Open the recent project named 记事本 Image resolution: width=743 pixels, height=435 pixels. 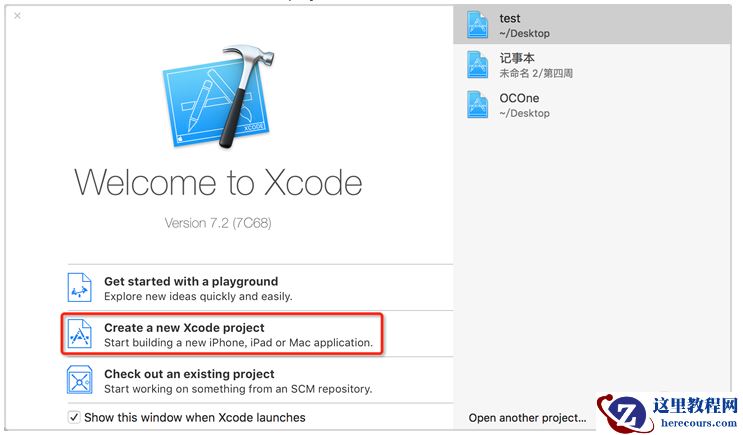click(517, 58)
